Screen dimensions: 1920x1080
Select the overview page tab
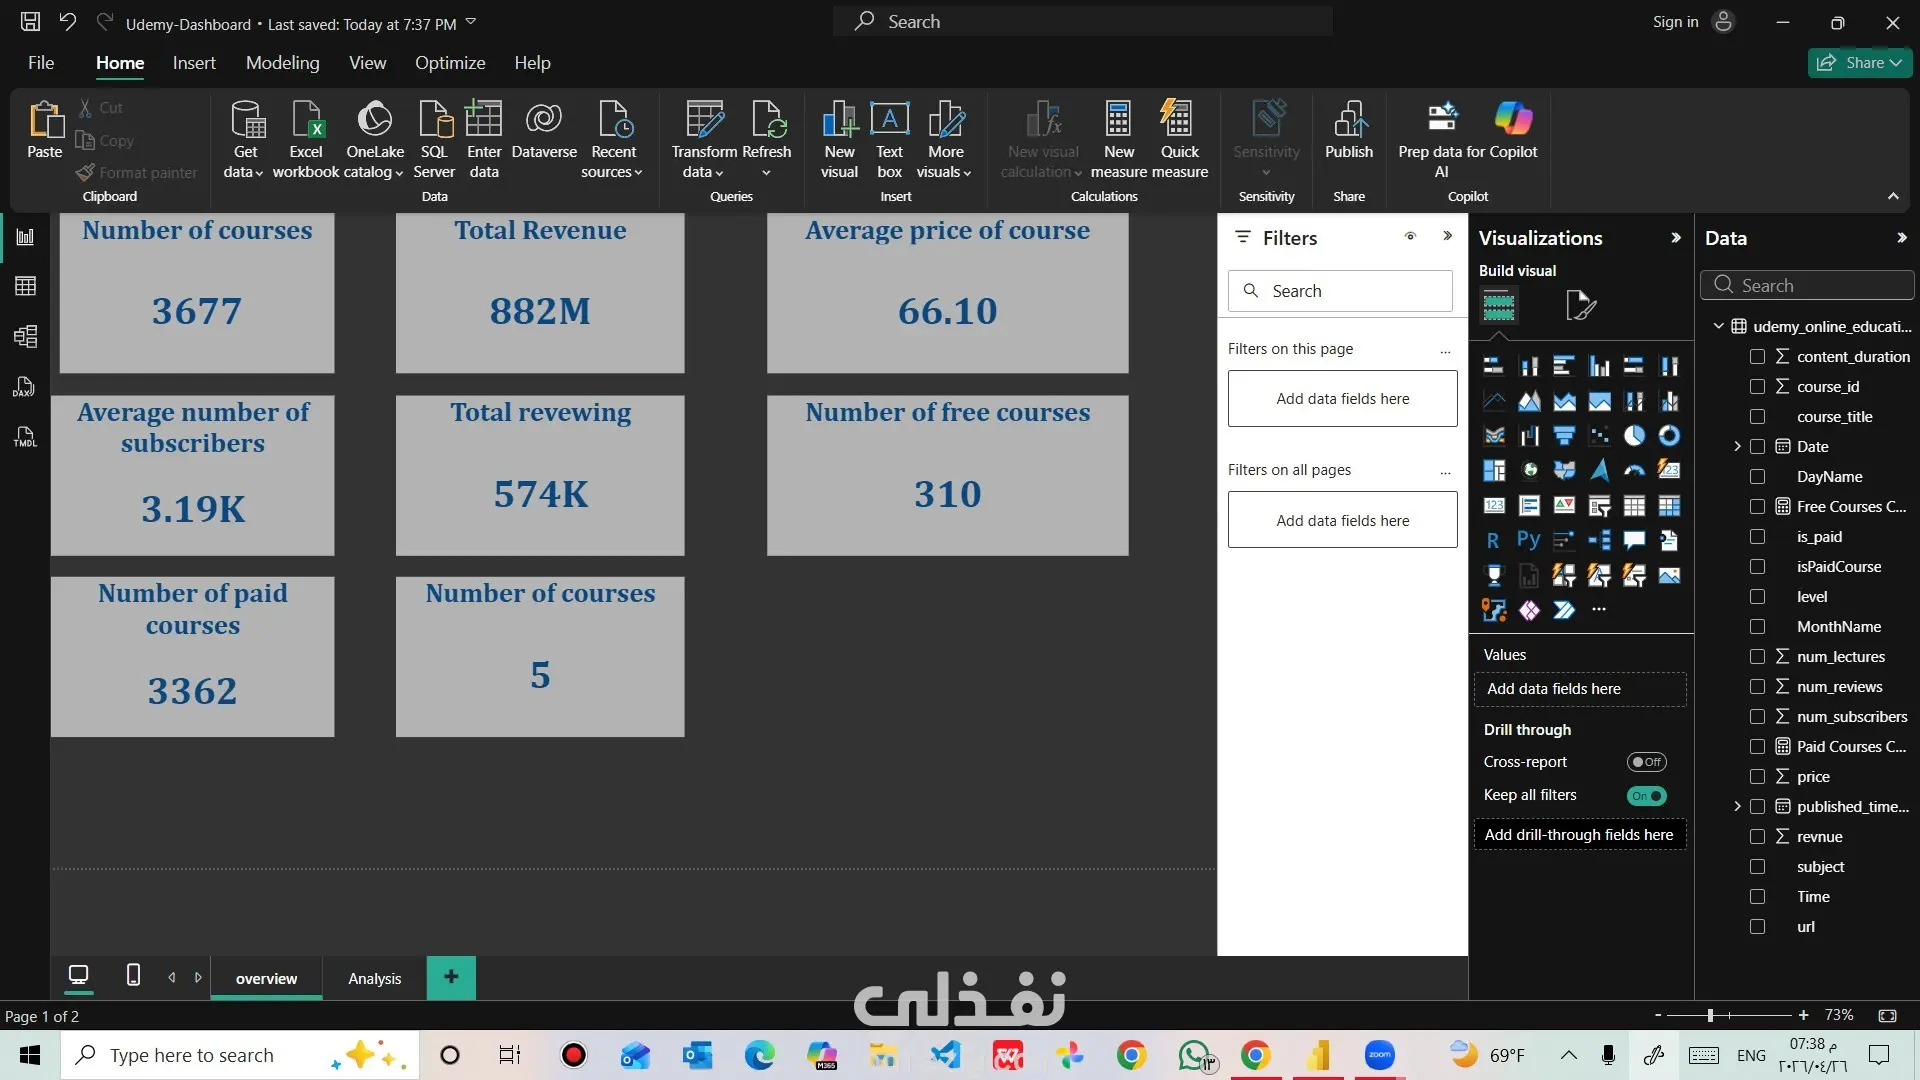[x=266, y=978]
